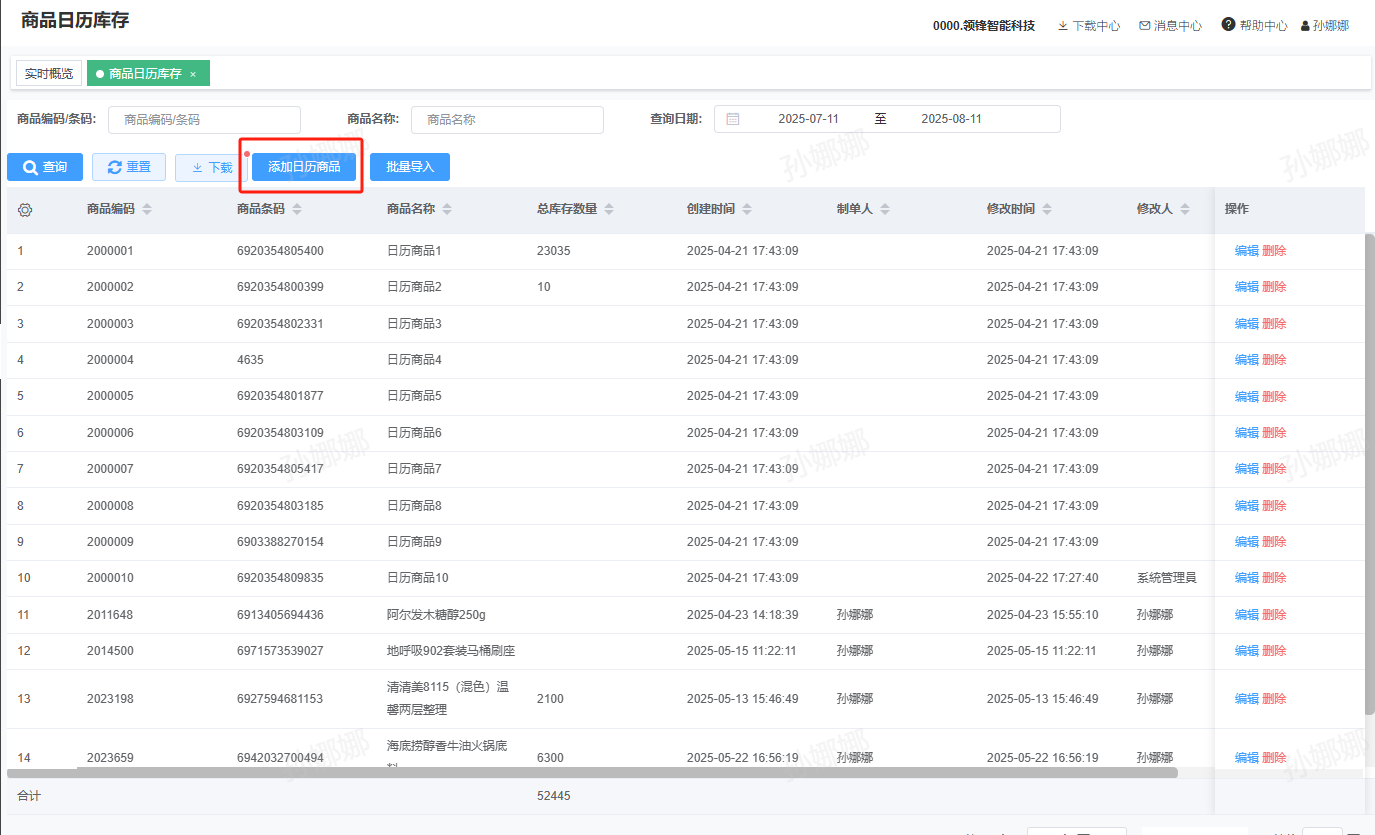
Task: Close the 商品日历库存 tab
Action: pyautogui.click(x=193, y=74)
